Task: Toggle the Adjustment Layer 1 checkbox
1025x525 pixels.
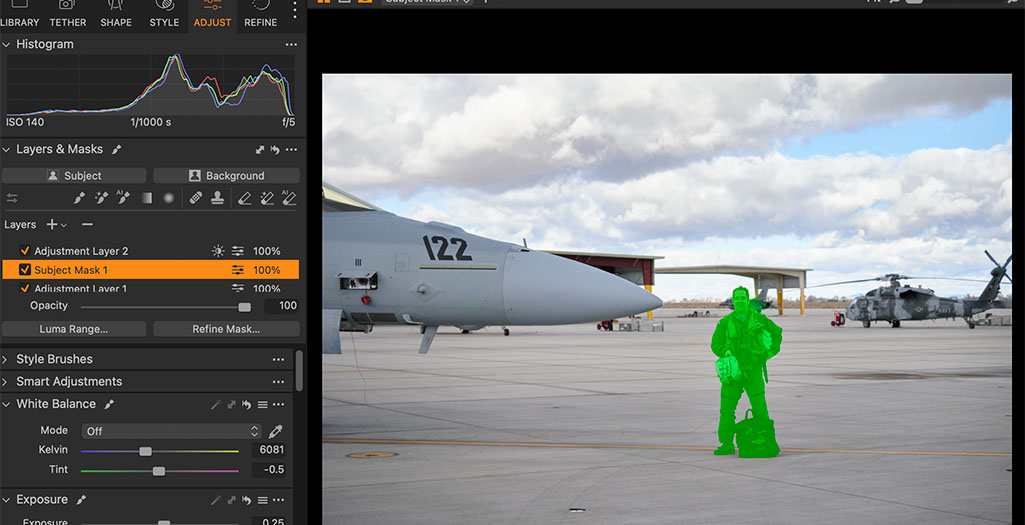Action: pos(25,289)
